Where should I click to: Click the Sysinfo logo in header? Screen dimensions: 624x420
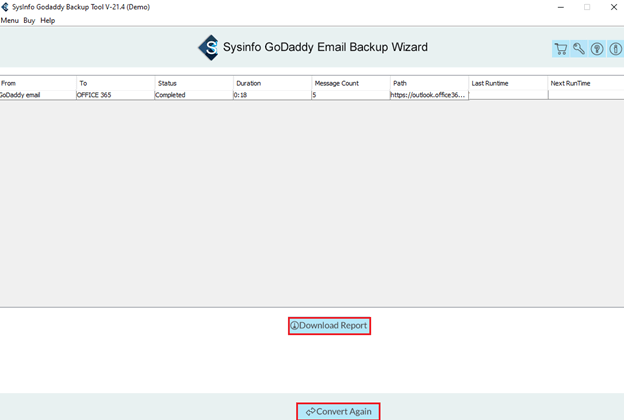(x=209, y=47)
